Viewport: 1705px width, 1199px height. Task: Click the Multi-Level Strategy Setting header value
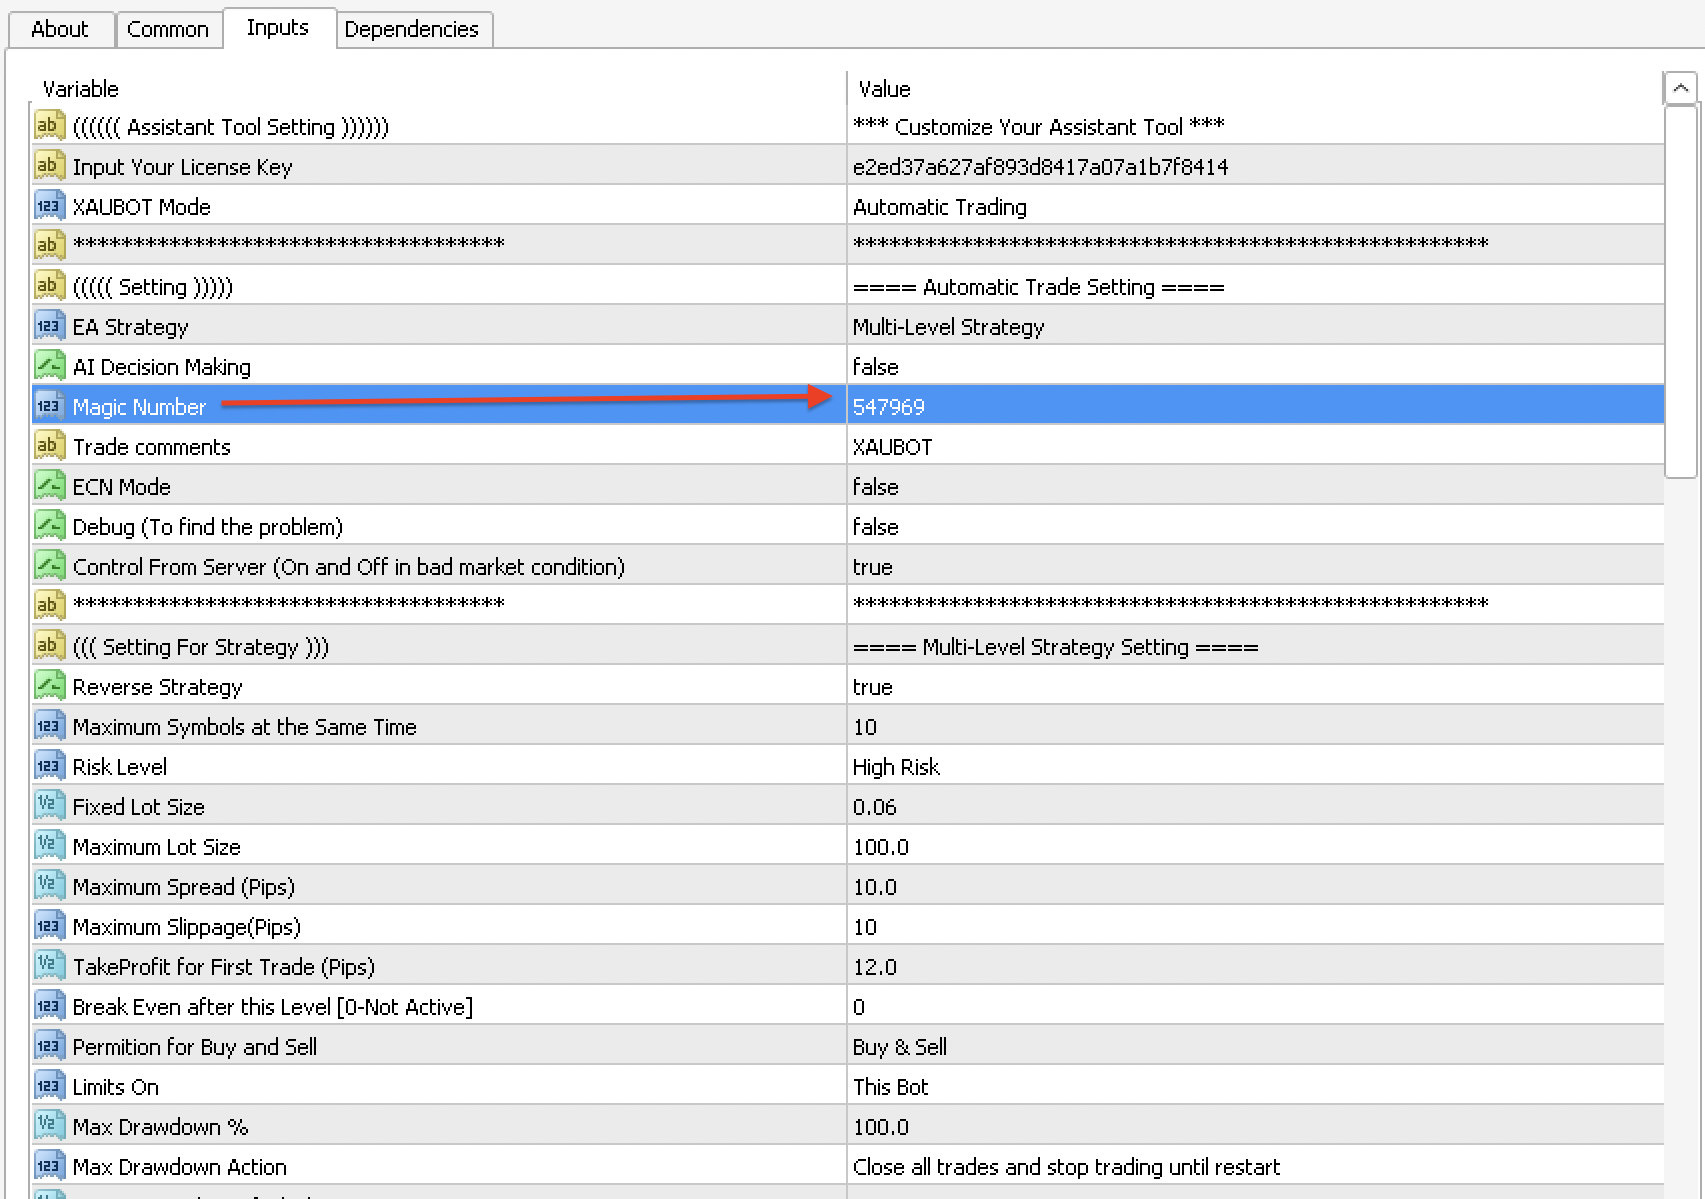[x=1055, y=647]
